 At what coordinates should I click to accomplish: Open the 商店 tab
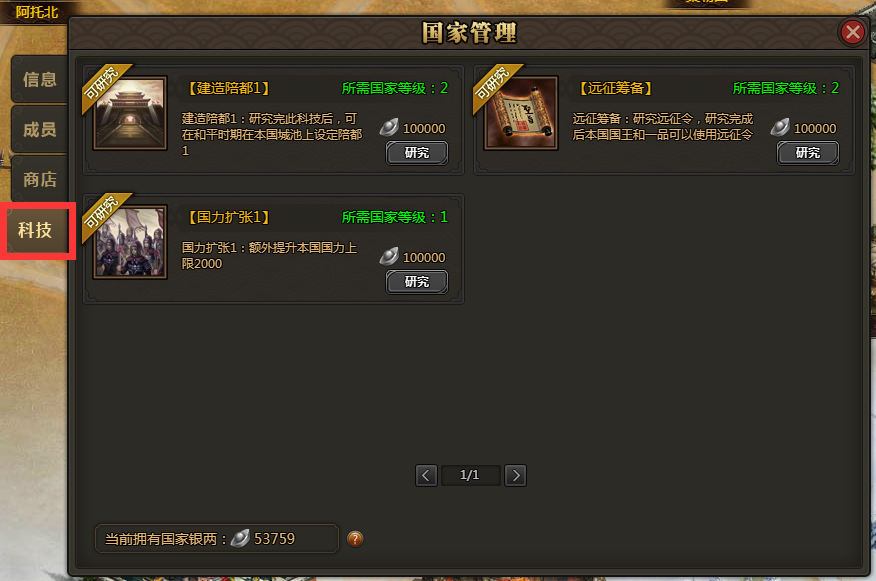tap(40, 179)
